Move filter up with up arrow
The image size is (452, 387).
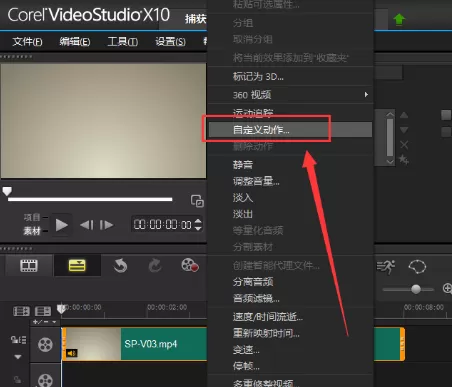[x=404, y=115]
